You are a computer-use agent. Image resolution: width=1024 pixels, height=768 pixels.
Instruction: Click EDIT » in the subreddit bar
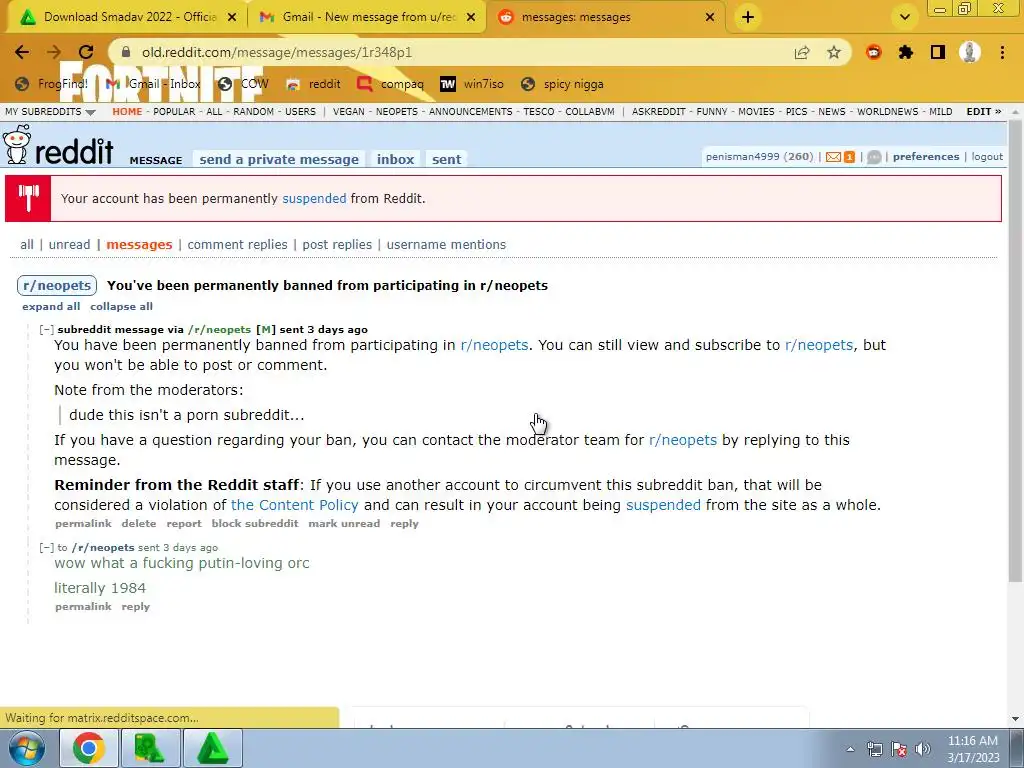984,112
